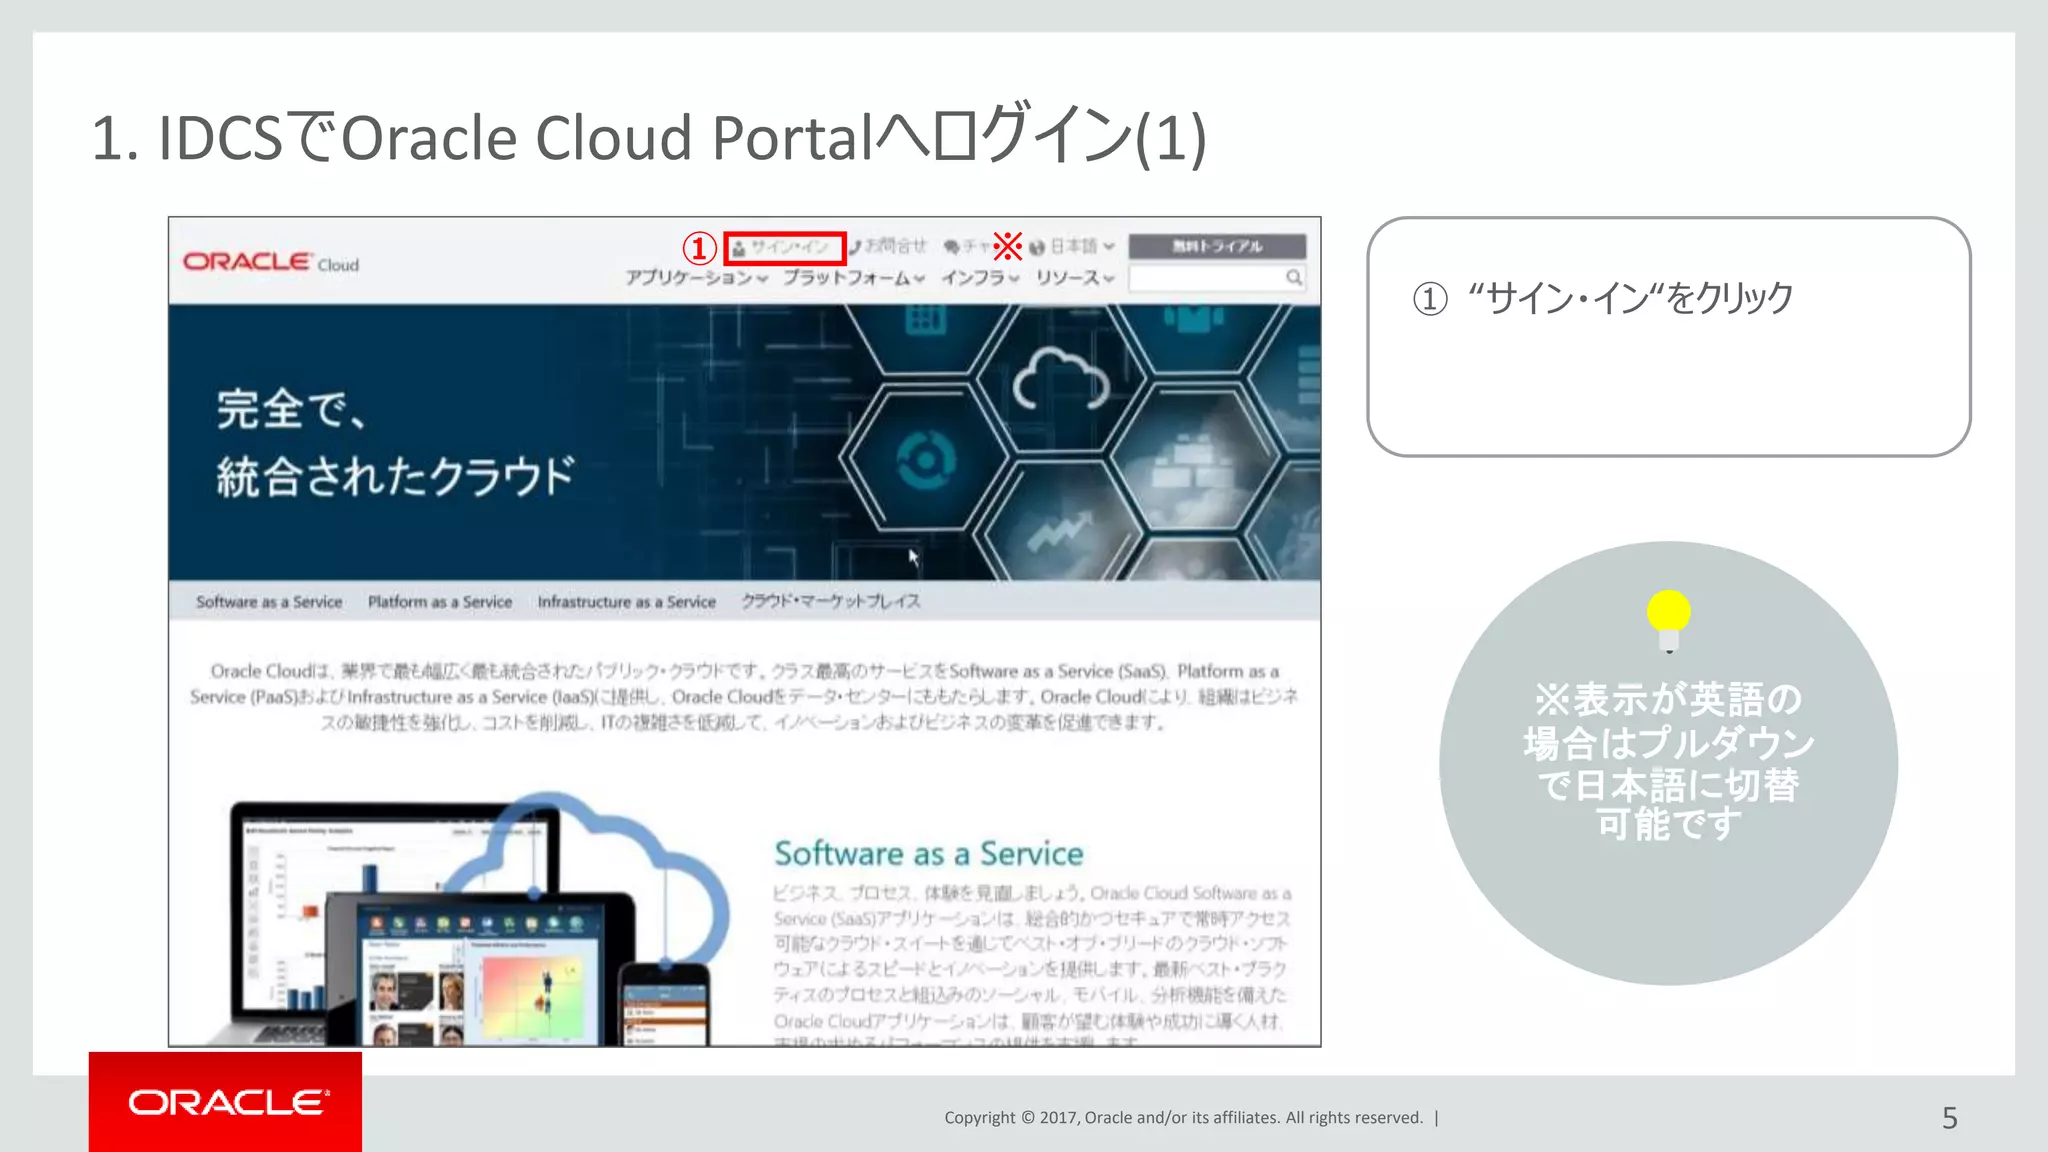Expand the リソース menu
2048x1152 pixels.
[x=1075, y=277]
